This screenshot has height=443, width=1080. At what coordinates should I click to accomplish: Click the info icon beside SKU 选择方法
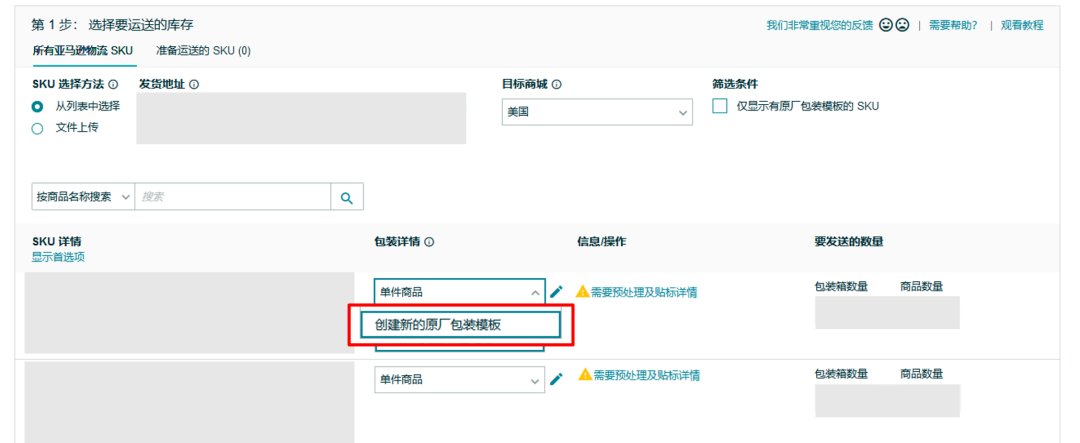click(x=113, y=85)
